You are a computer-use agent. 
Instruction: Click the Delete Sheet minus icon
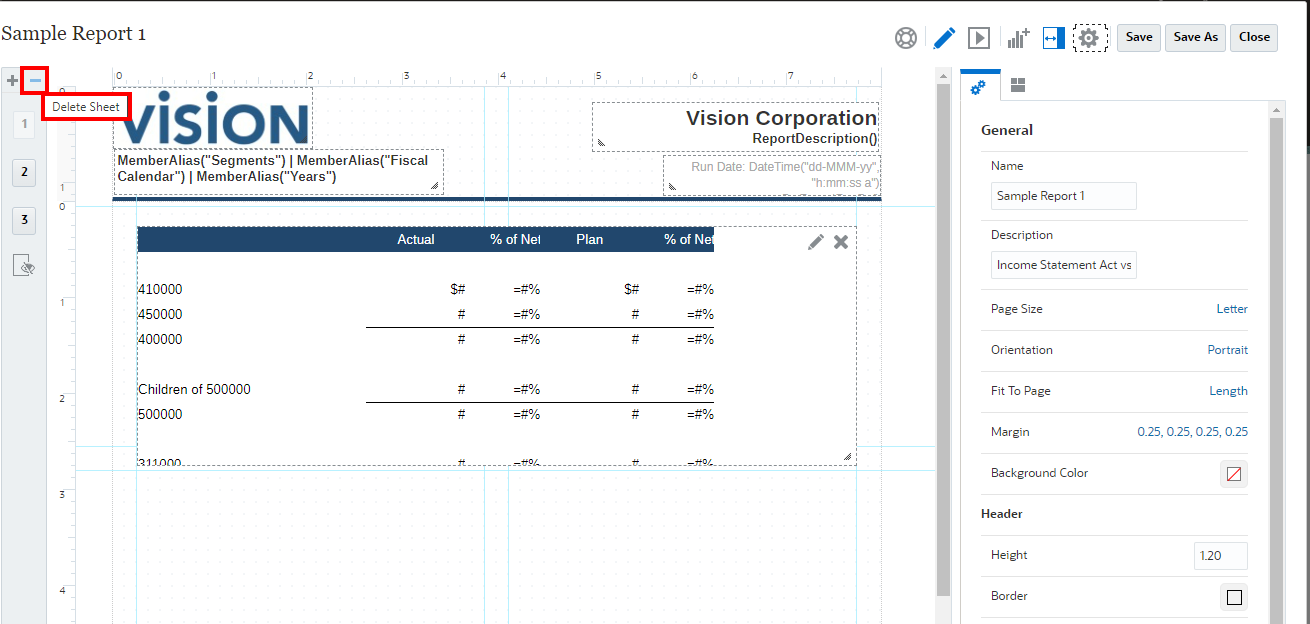[x=35, y=80]
